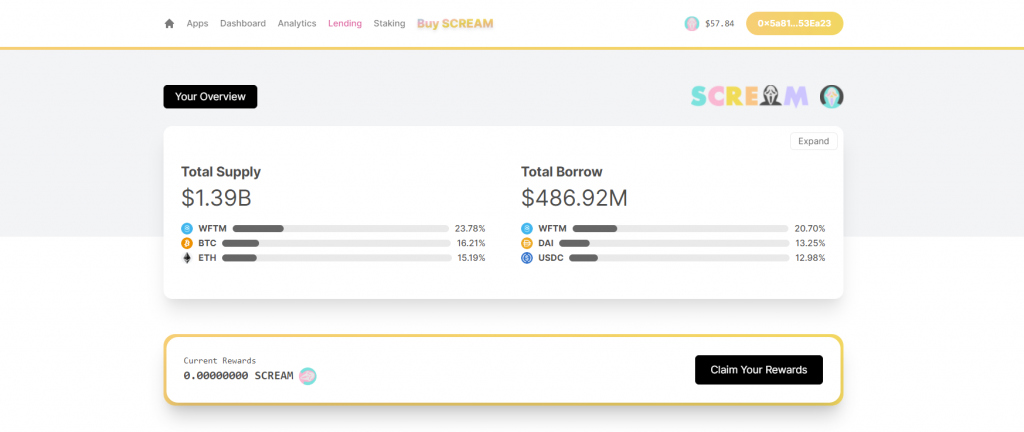Screen dimensions: 1024x432
Task: Click the SCREAM icon beside Current Rewards
Action: tap(308, 376)
